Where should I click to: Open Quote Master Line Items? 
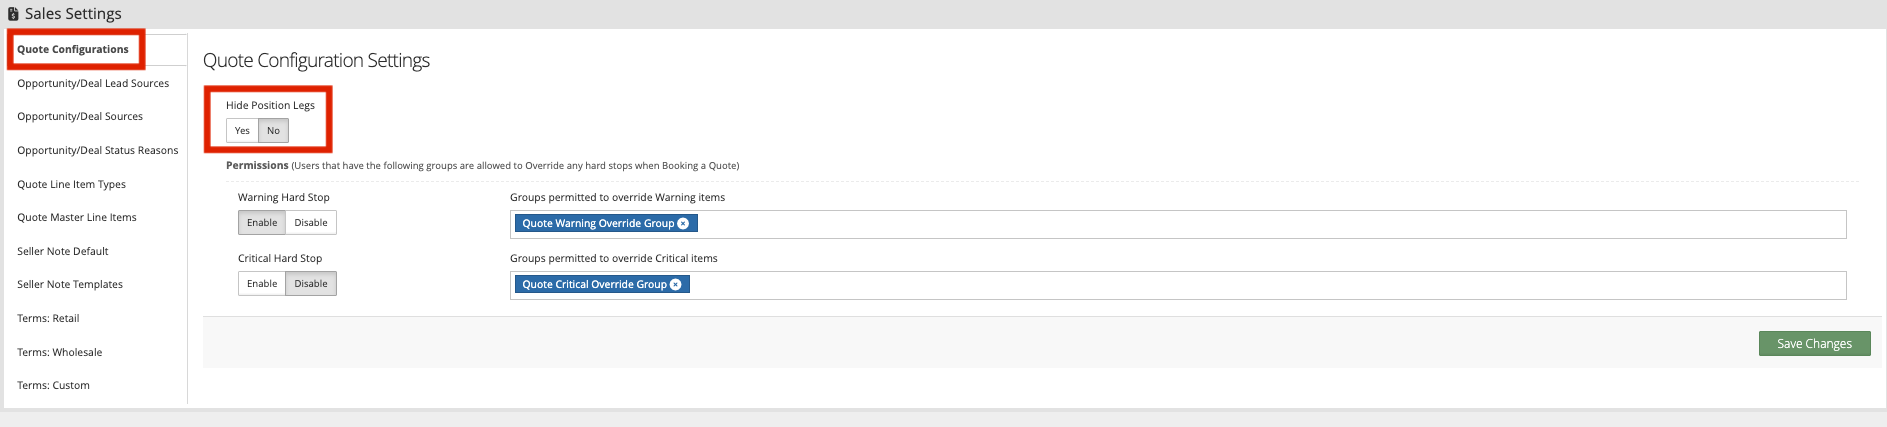pos(77,218)
